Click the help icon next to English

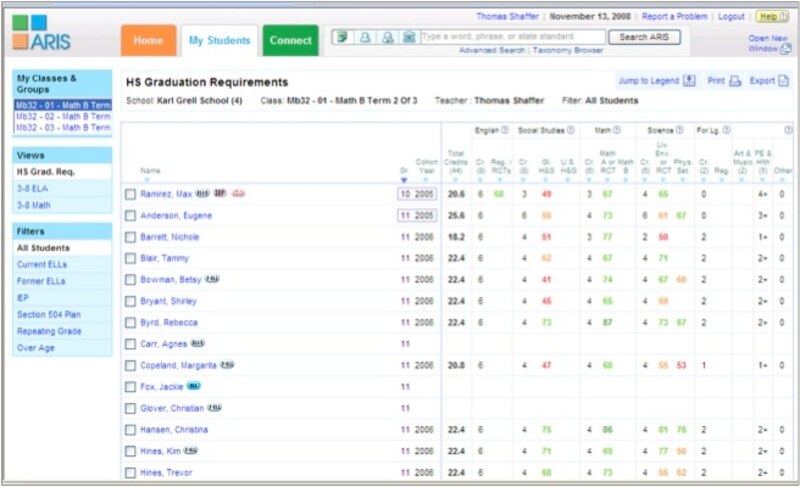(506, 130)
